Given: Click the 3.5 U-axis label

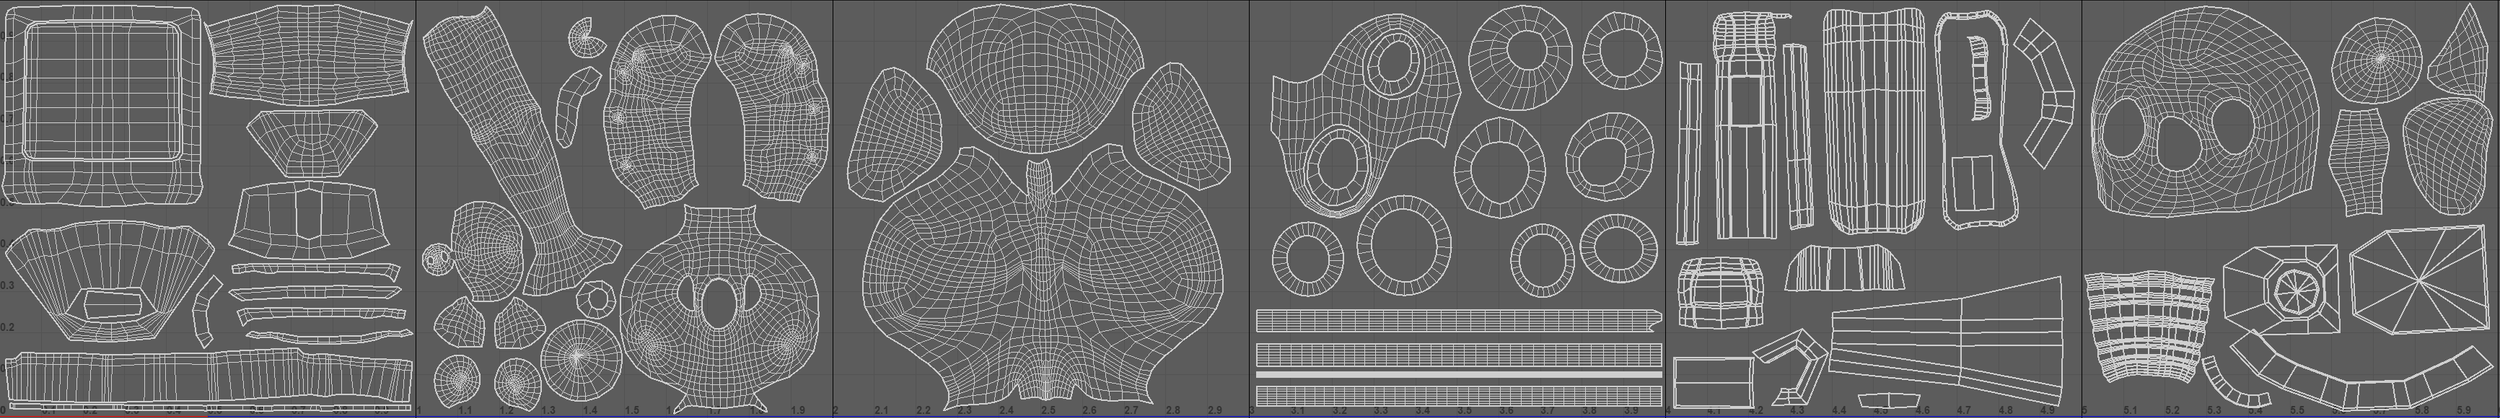Looking at the screenshot, I should click(x=1465, y=411).
